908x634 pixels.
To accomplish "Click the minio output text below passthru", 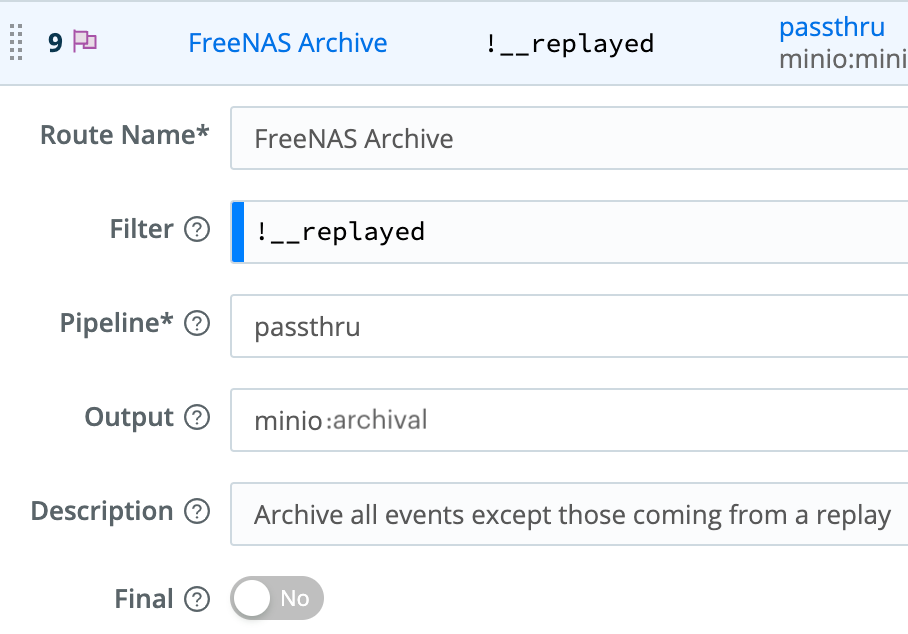I will (x=842, y=60).
